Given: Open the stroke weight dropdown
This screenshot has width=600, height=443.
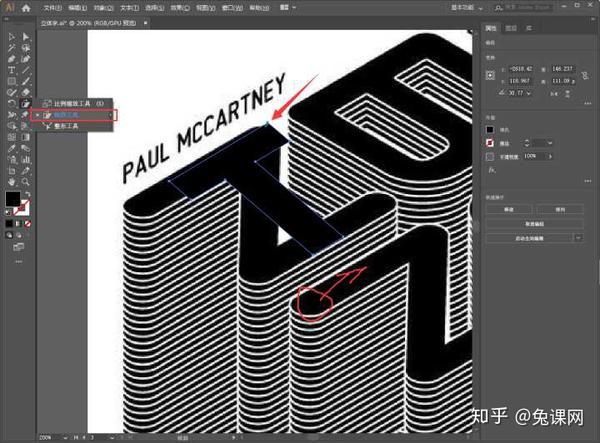Looking at the screenshot, I should click(x=550, y=143).
